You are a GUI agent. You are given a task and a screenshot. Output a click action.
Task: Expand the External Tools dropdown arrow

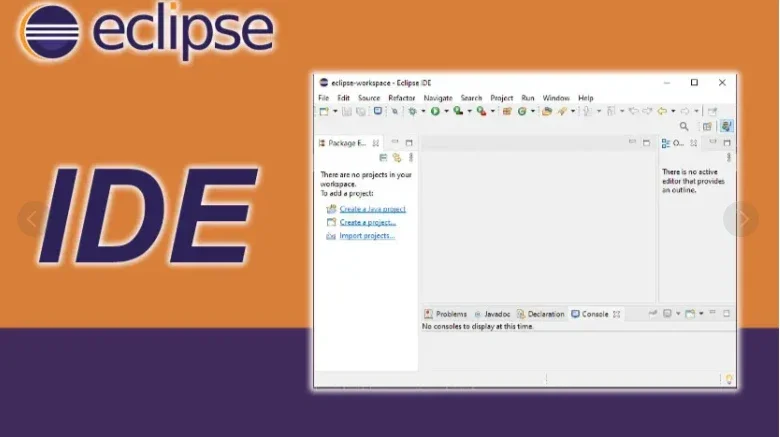tap(492, 111)
